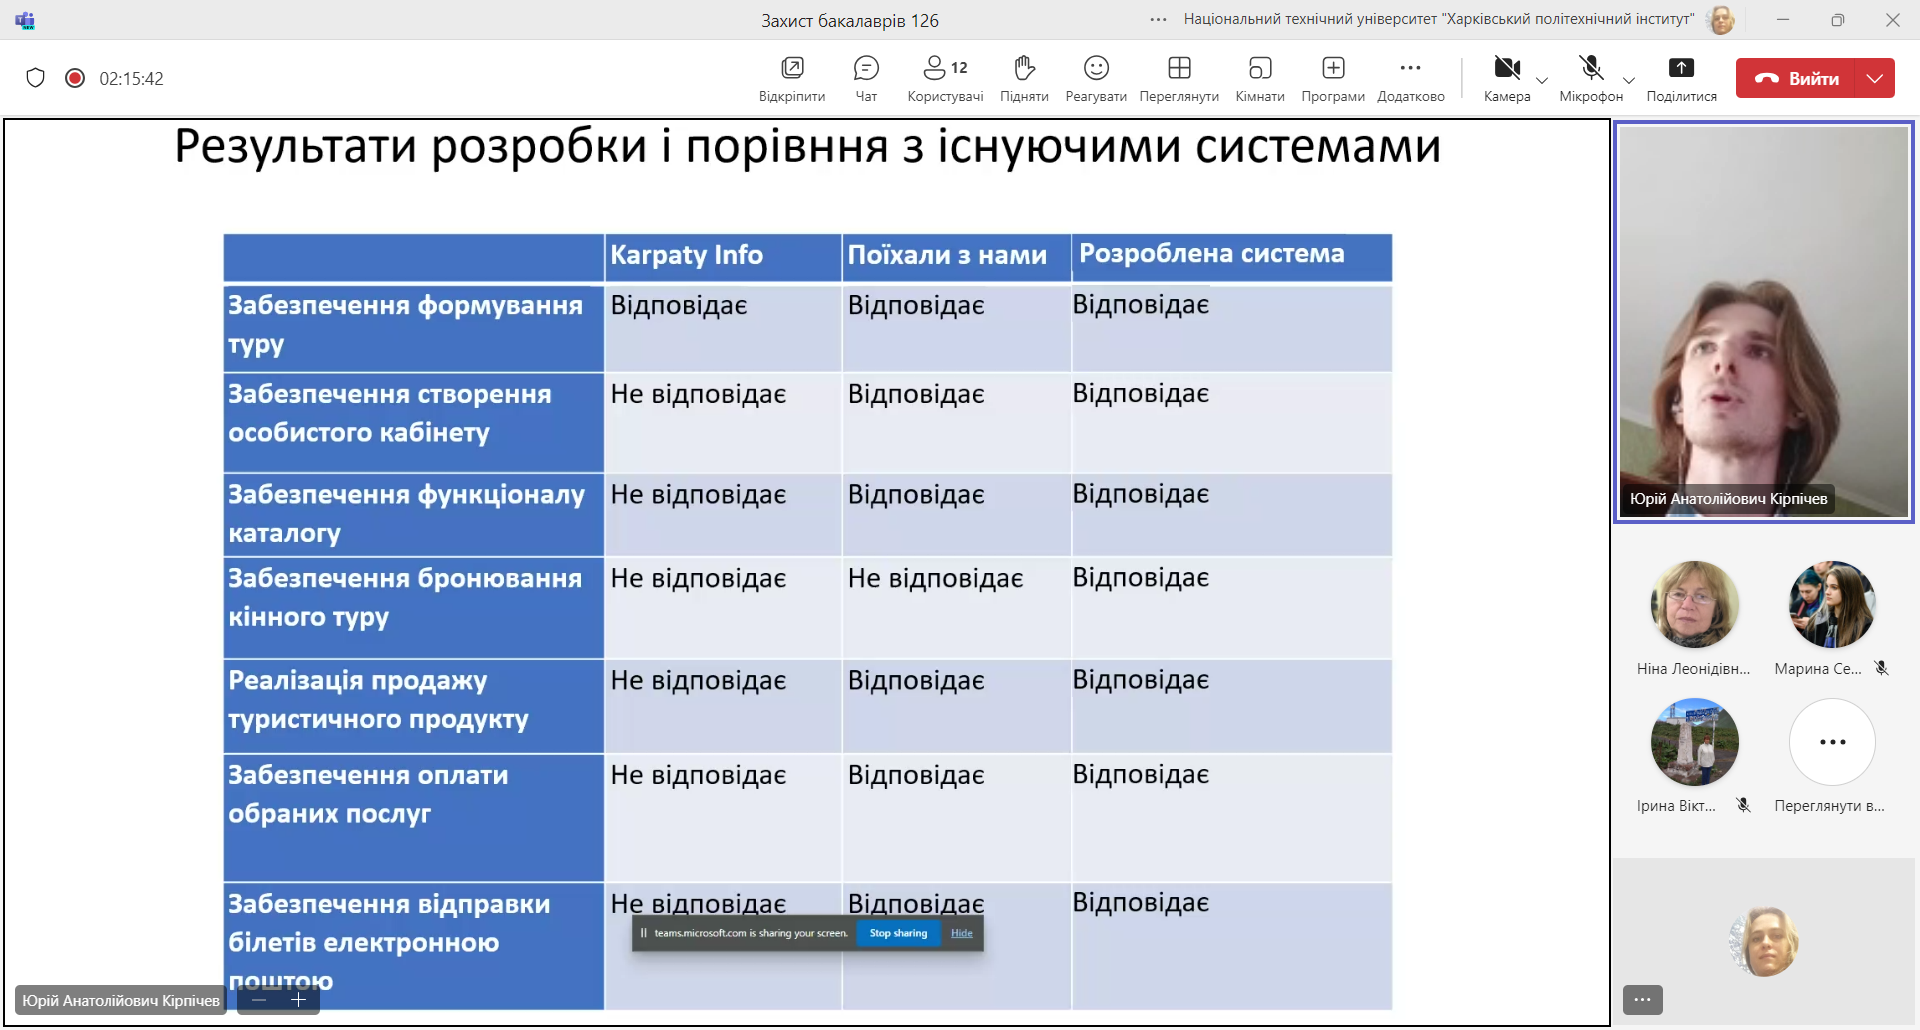Screen dimensions: 1920x1030
Task: Open Реагувати reactions smiley
Action: point(1096,78)
